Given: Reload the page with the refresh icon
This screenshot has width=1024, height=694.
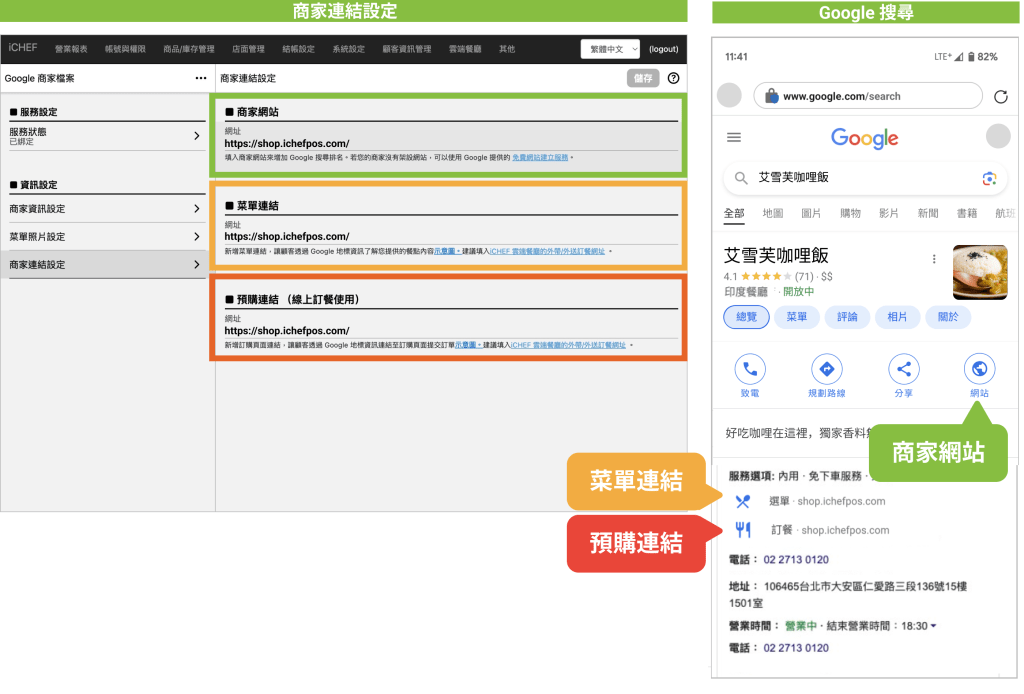Looking at the screenshot, I should 1001,96.
